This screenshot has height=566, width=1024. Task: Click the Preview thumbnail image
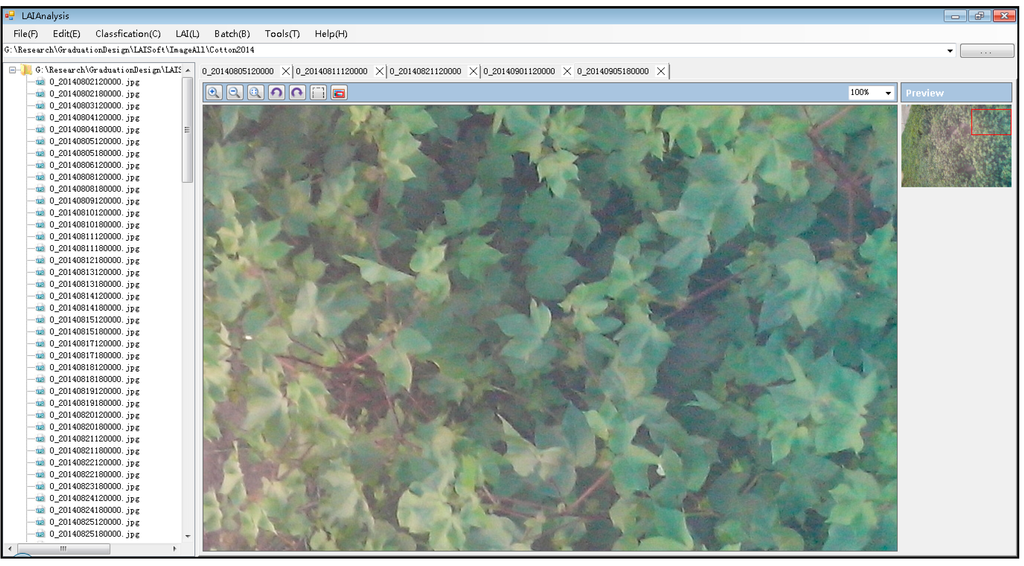[x=956, y=146]
